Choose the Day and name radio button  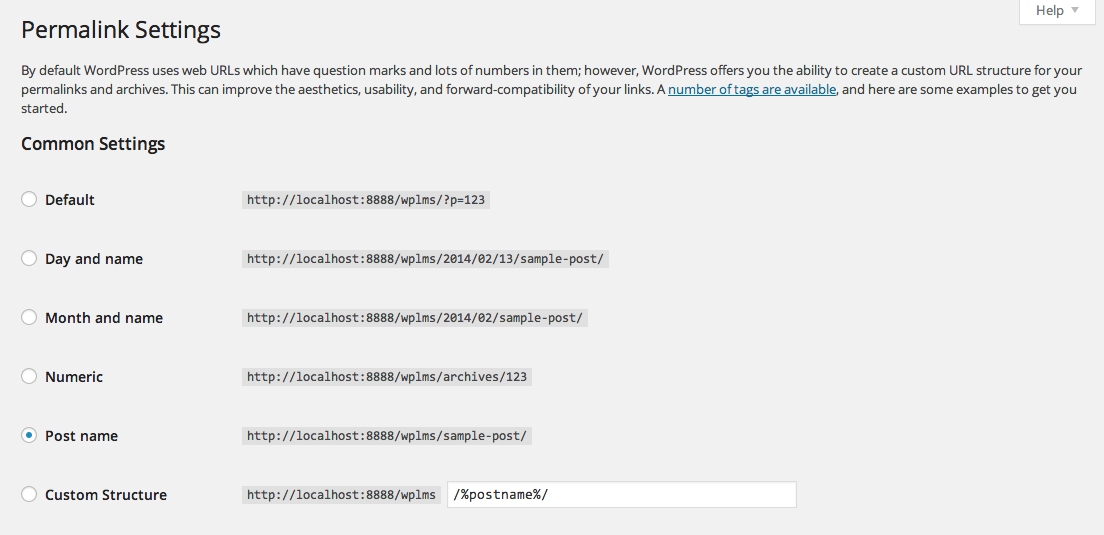29,258
